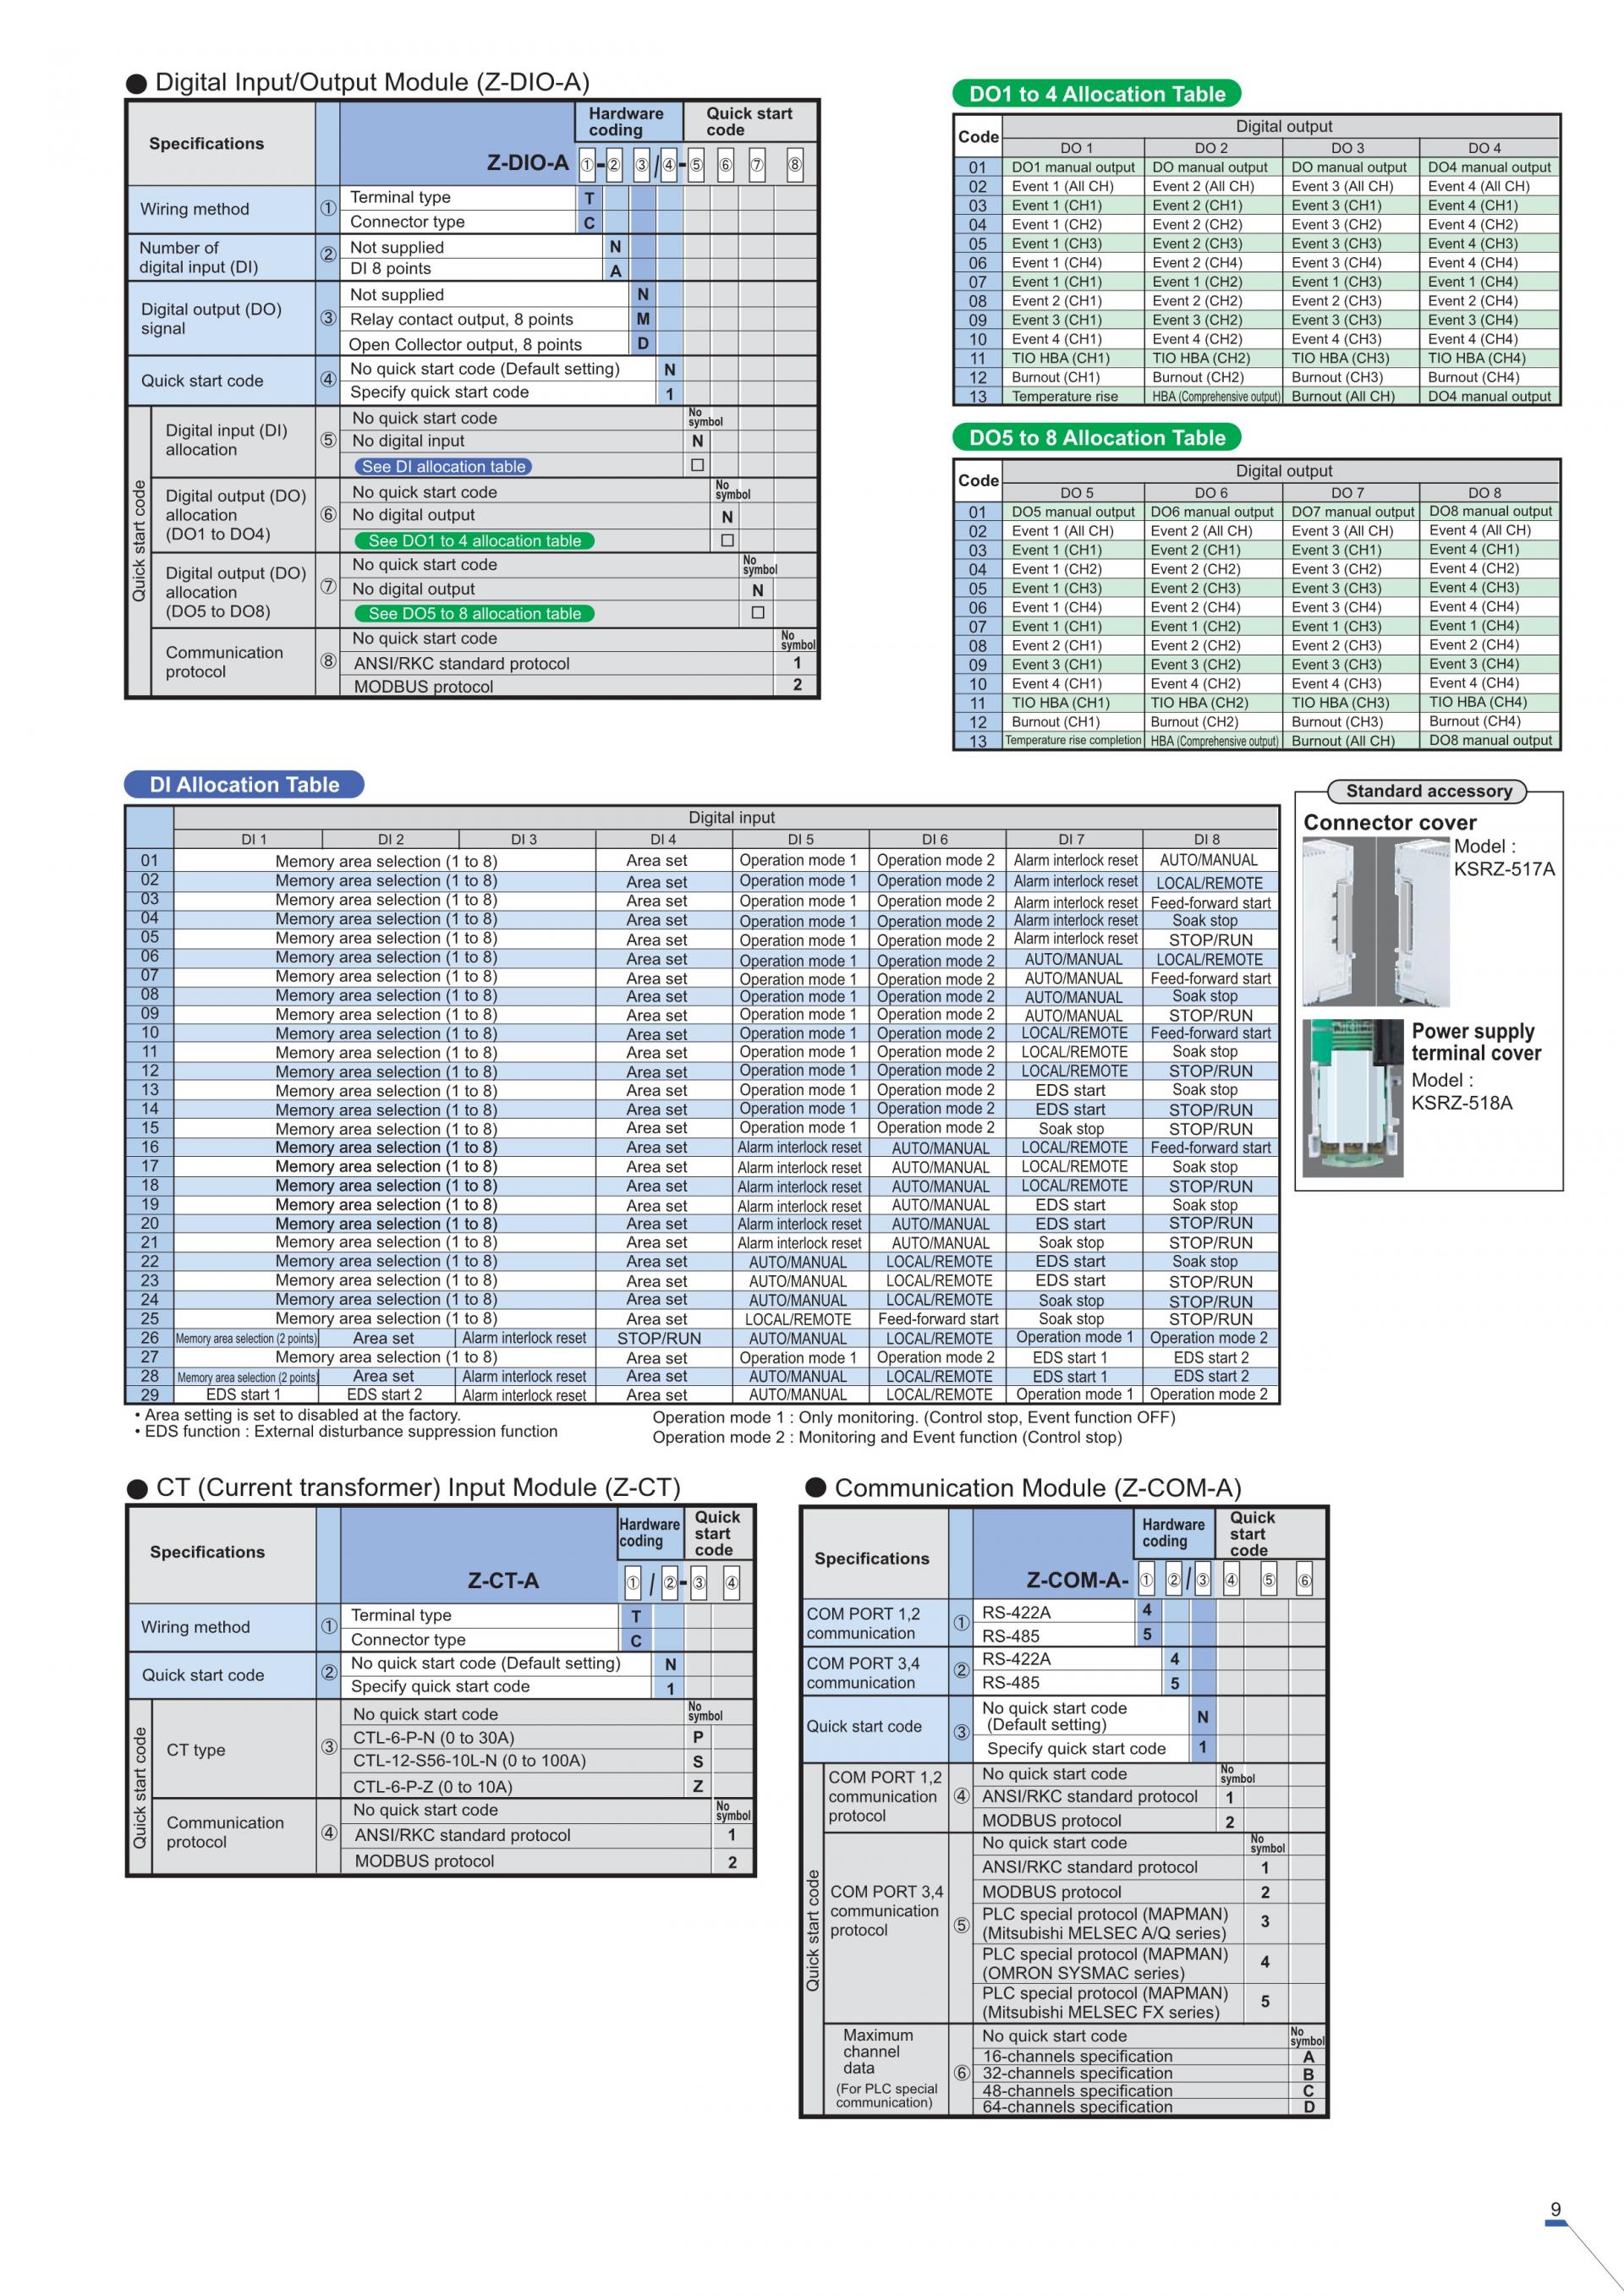Click 'EDS function : External disturbance suppression' footnote
Screen dimensions: 1624x2296
346,1431
